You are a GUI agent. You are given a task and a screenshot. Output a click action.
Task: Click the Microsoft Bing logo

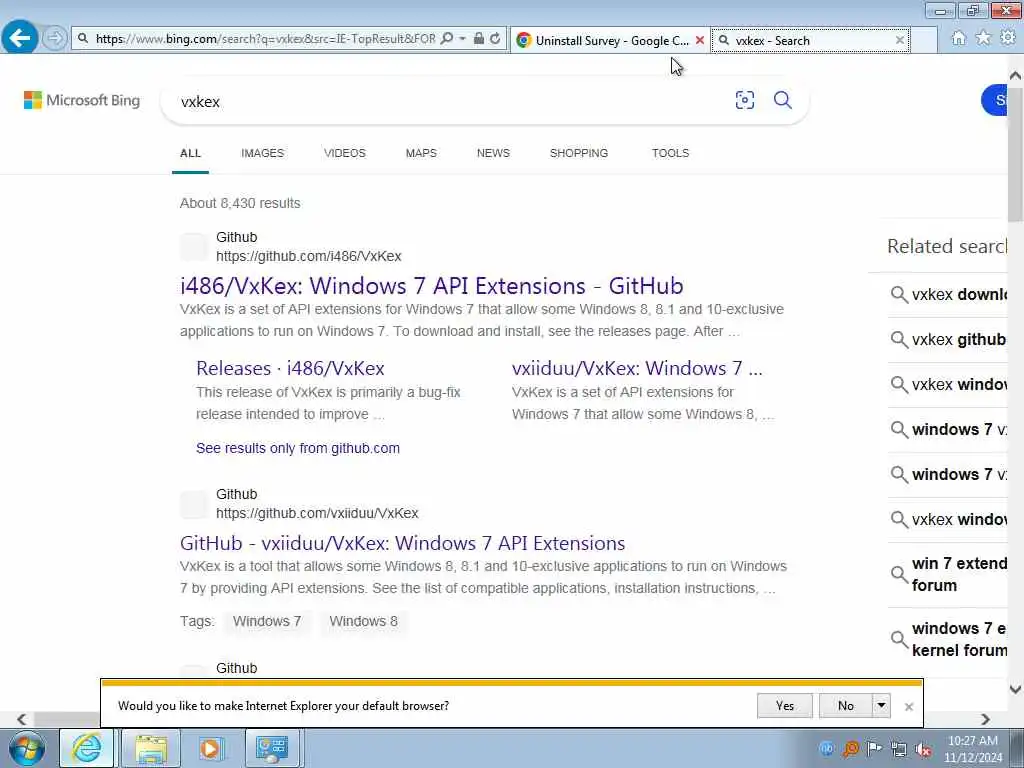tap(82, 100)
